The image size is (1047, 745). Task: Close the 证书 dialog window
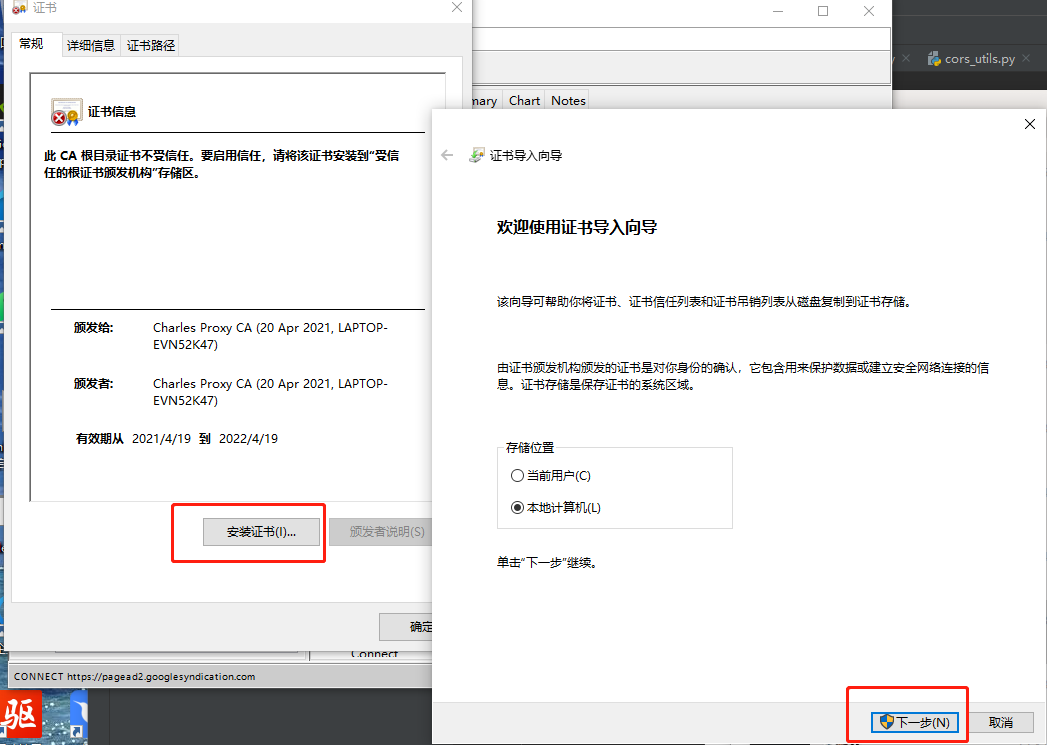point(457,7)
